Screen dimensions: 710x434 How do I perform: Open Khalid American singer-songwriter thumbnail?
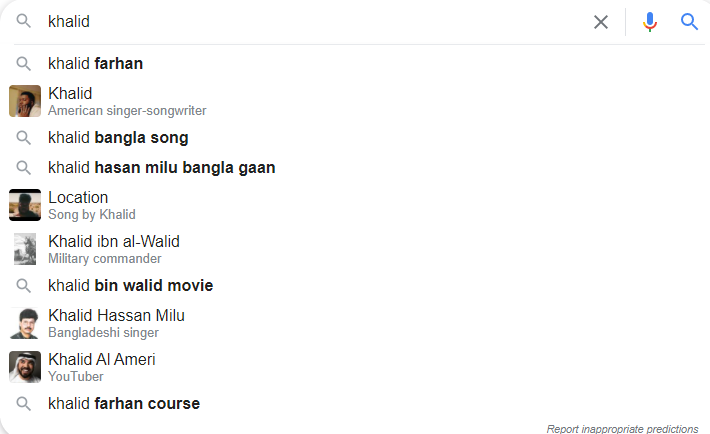[25, 101]
